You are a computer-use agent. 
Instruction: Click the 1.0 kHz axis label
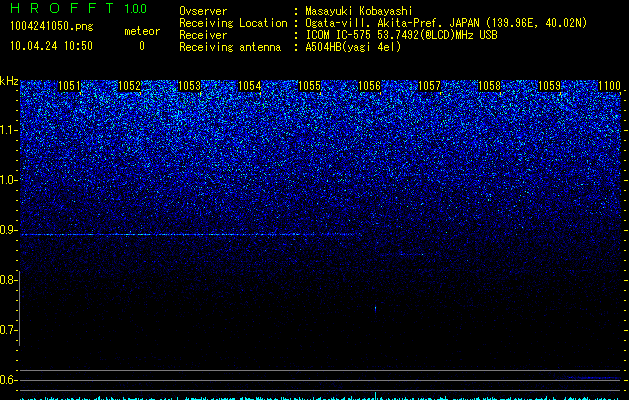click(x=8, y=180)
